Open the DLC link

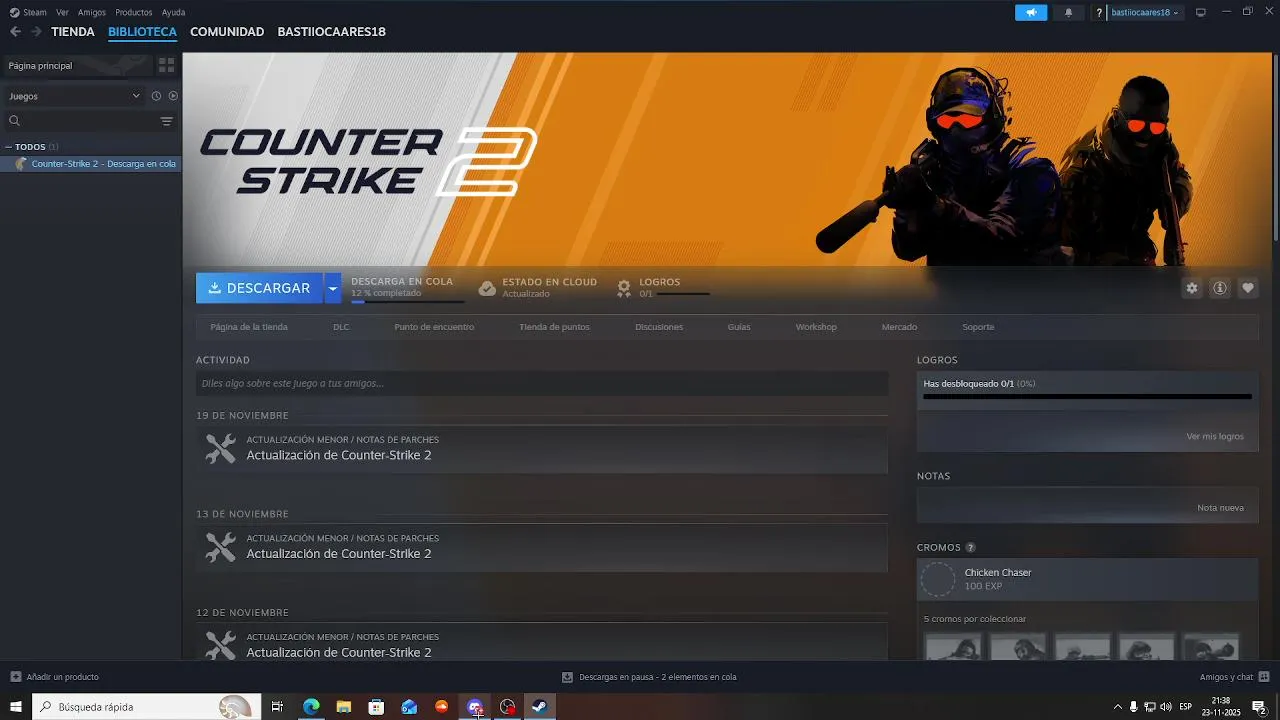coord(341,327)
